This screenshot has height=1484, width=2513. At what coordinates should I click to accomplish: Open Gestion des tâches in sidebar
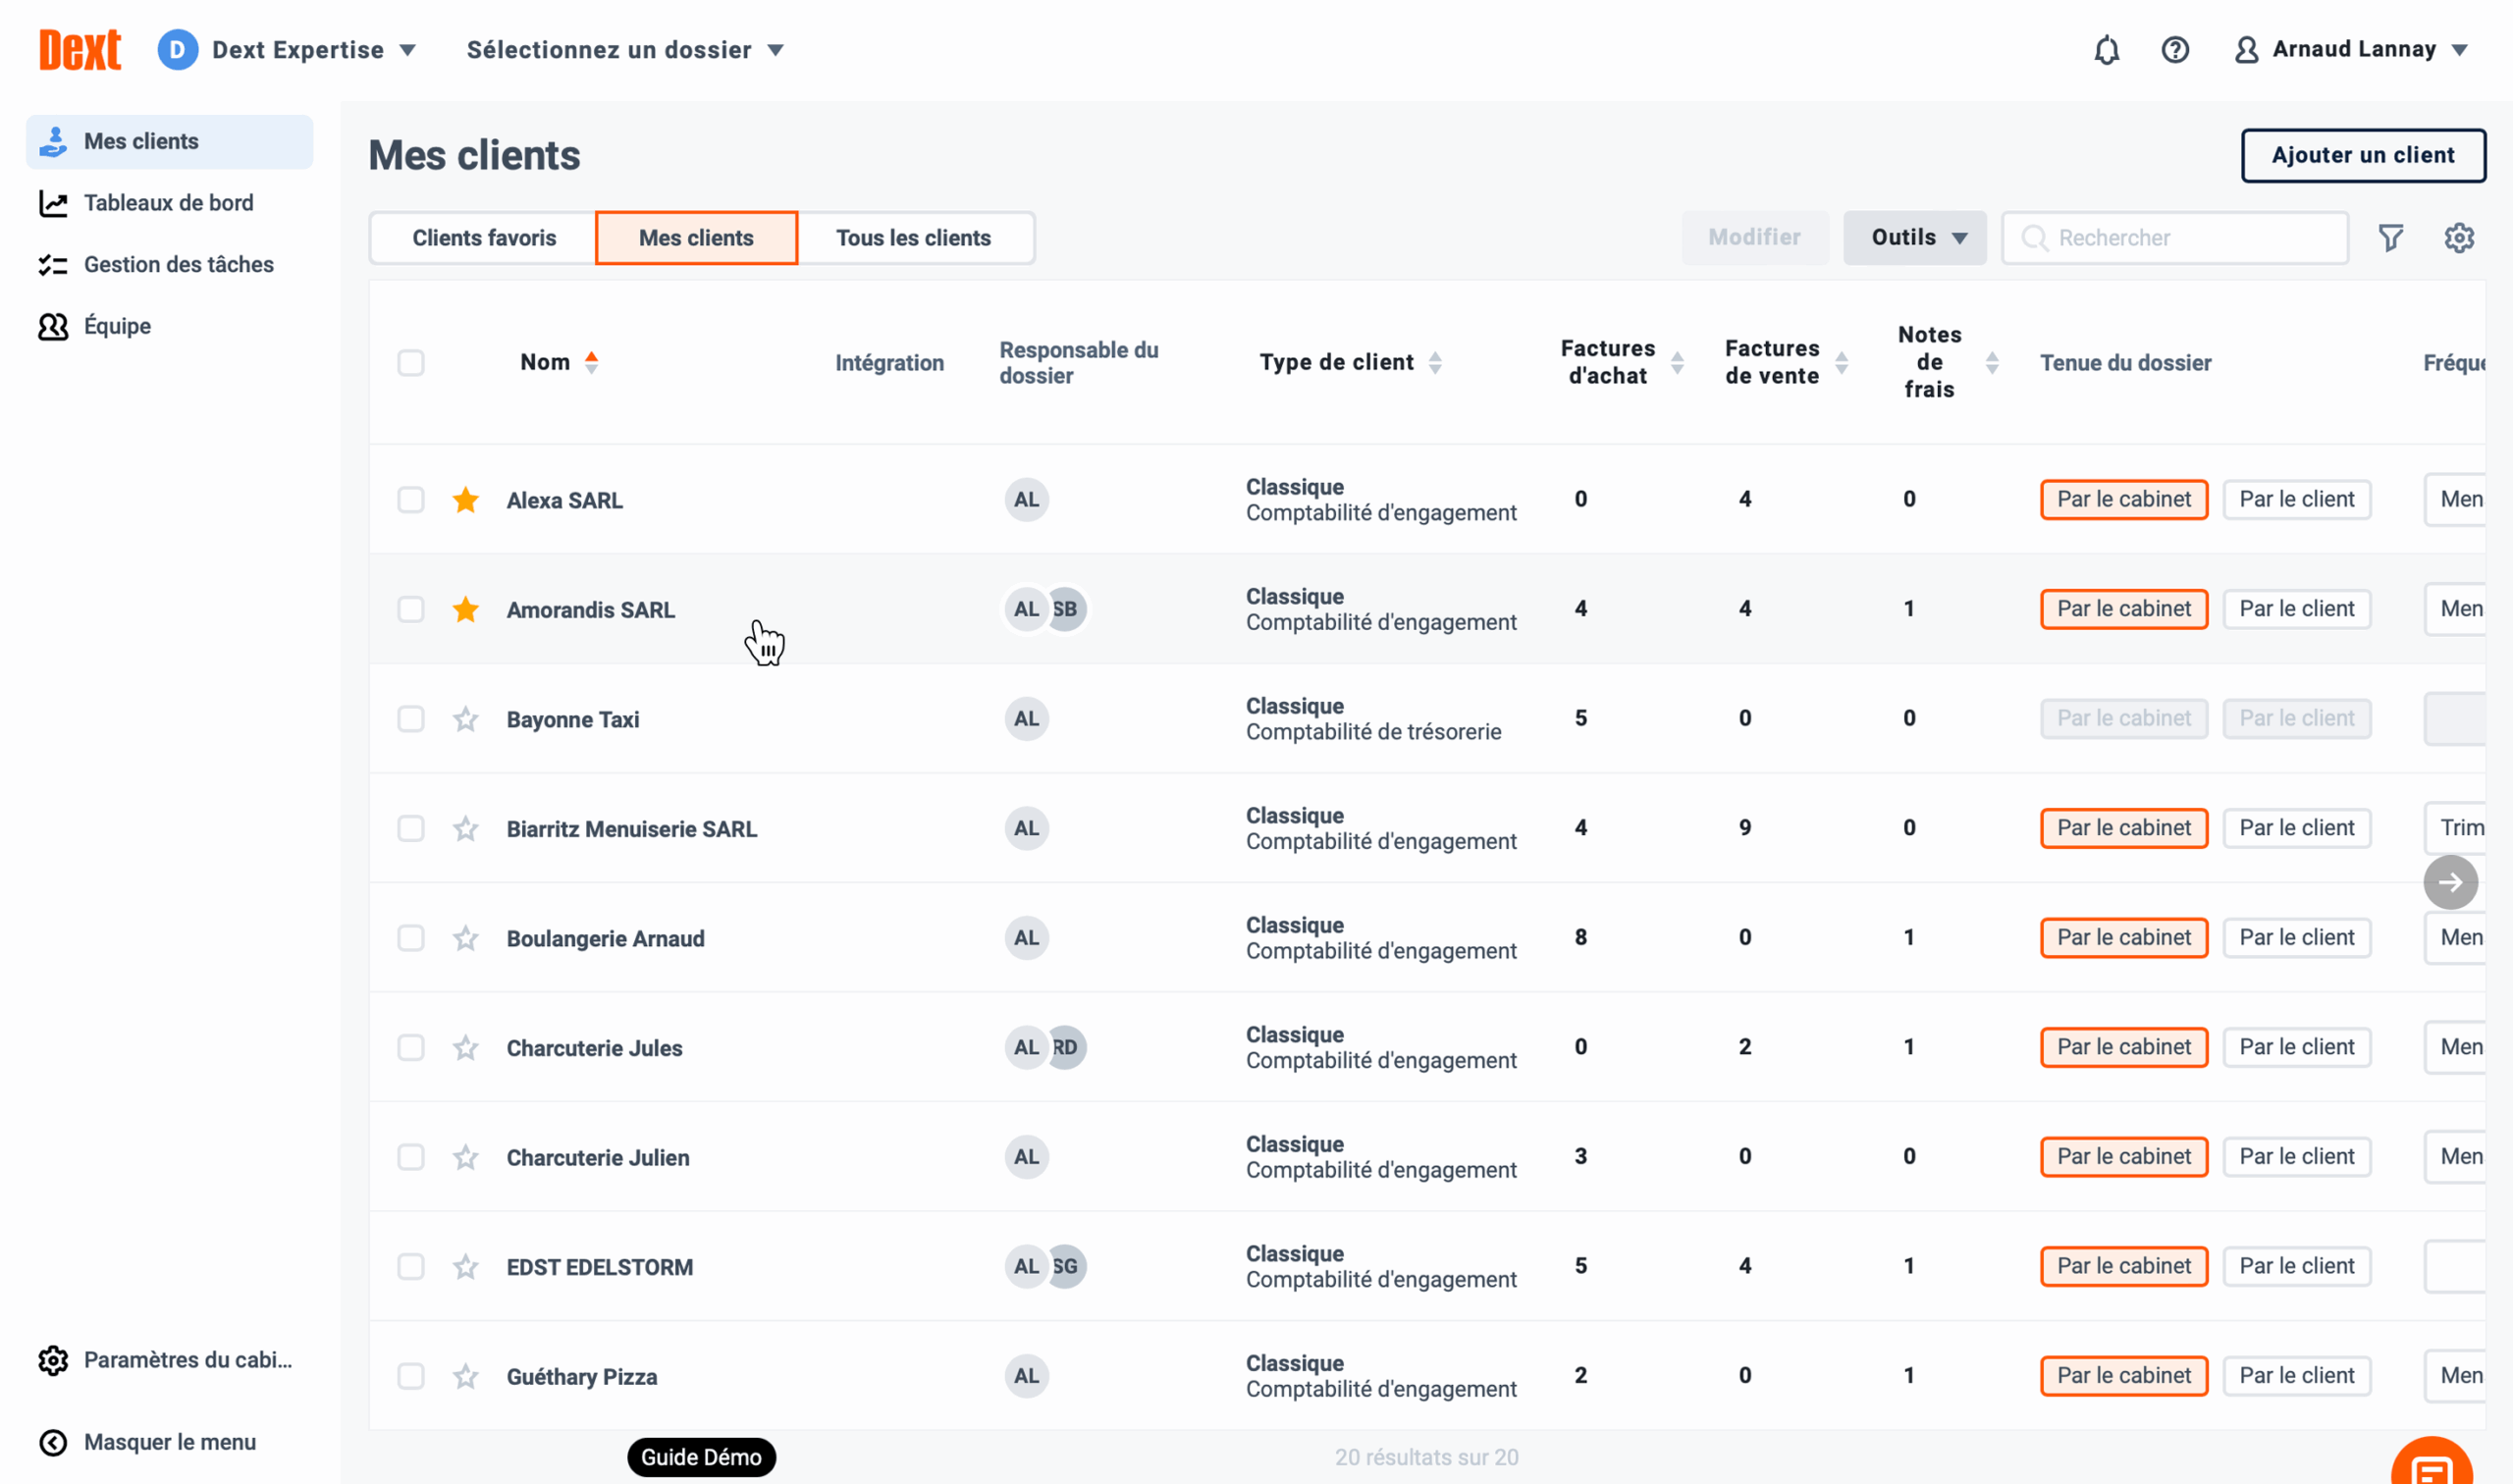(x=169, y=265)
